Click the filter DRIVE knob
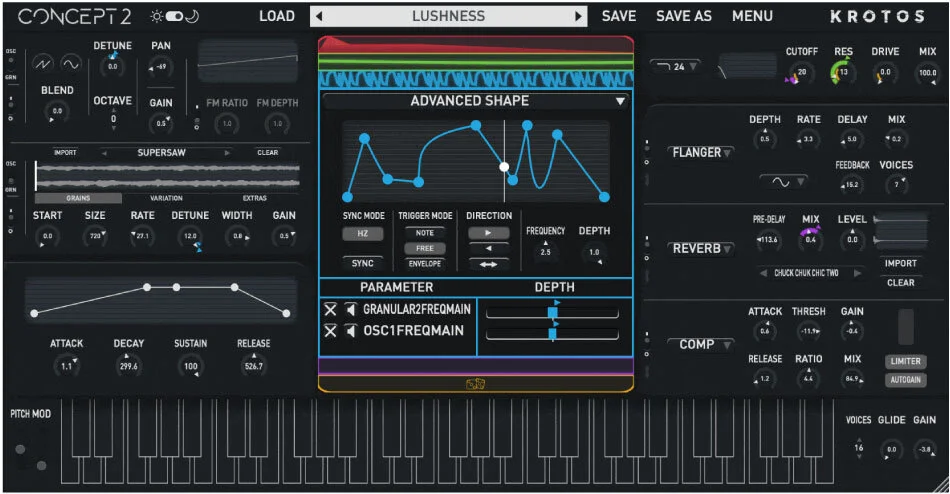 click(885, 73)
